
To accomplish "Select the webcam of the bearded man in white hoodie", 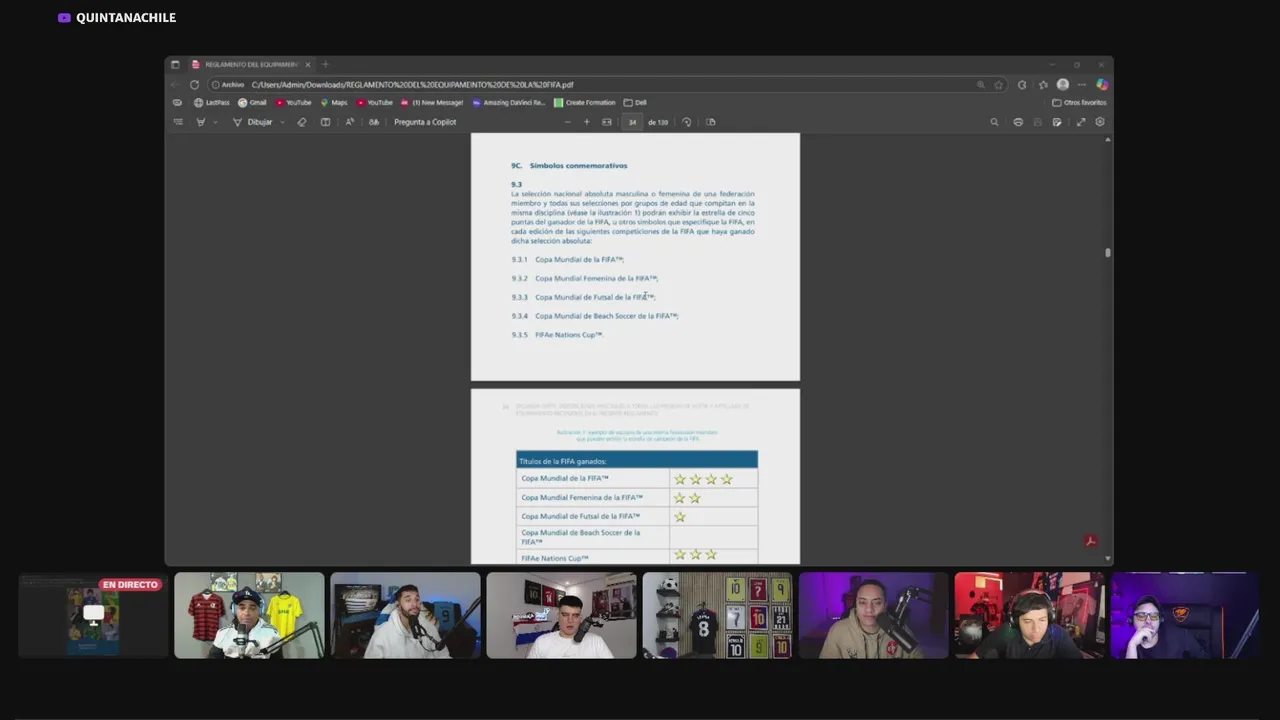I will [405, 615].
